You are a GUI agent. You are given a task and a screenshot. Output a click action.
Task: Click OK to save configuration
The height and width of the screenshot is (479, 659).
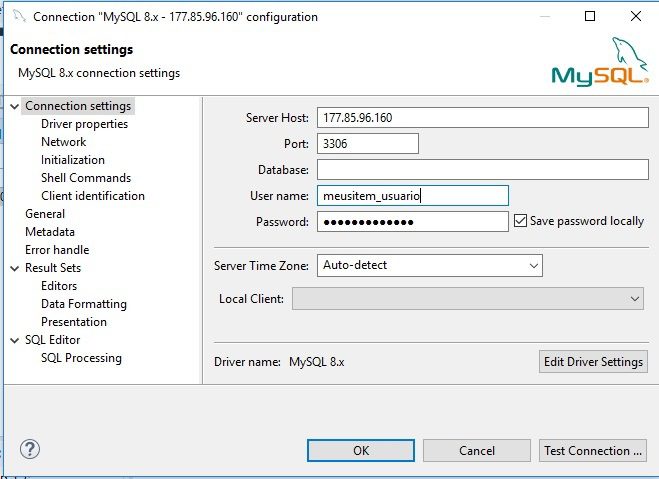point(361,450)
